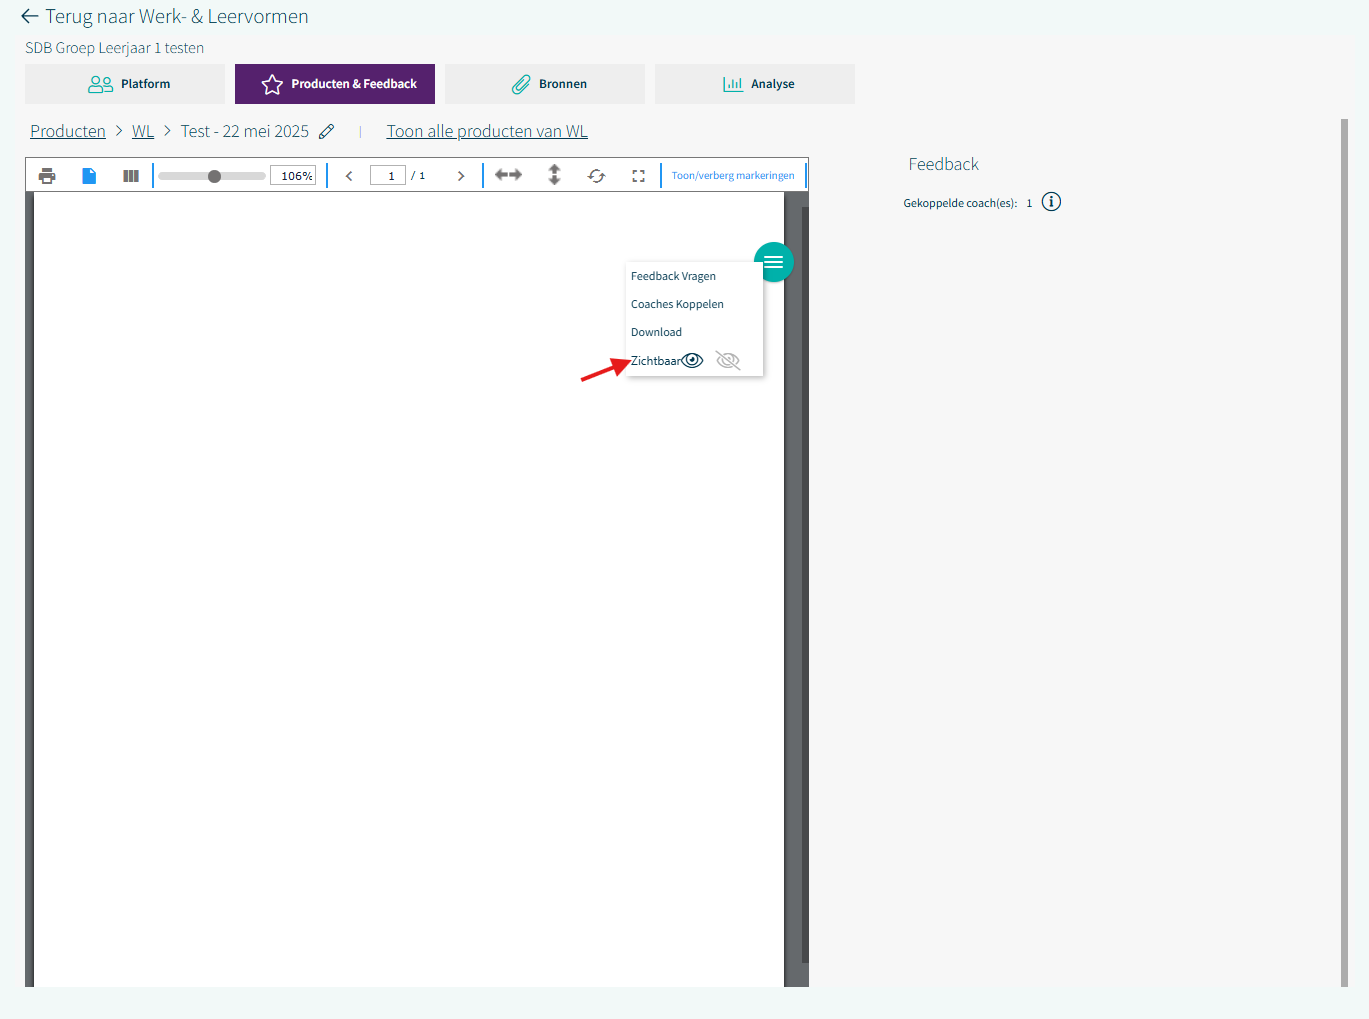The width and height of the screenshot is (1369, 1019).
Task: Open the Bronnen tab
Action: (x=545, y=84)
